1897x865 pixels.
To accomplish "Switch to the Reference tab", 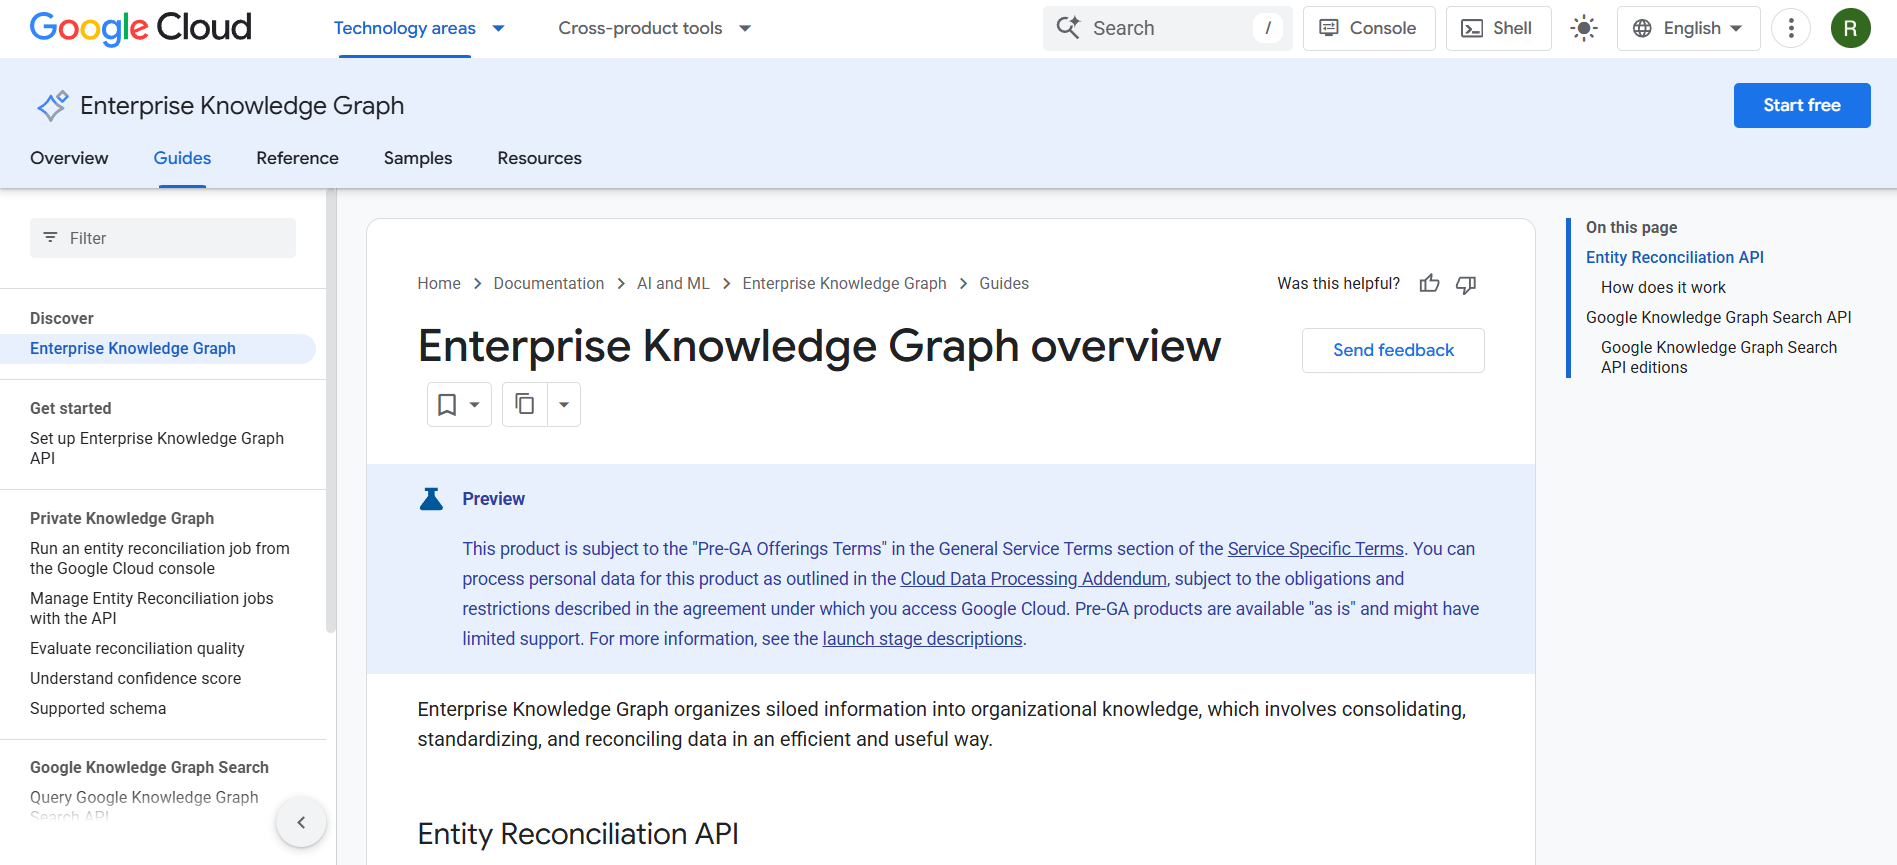I will point(297,158).
